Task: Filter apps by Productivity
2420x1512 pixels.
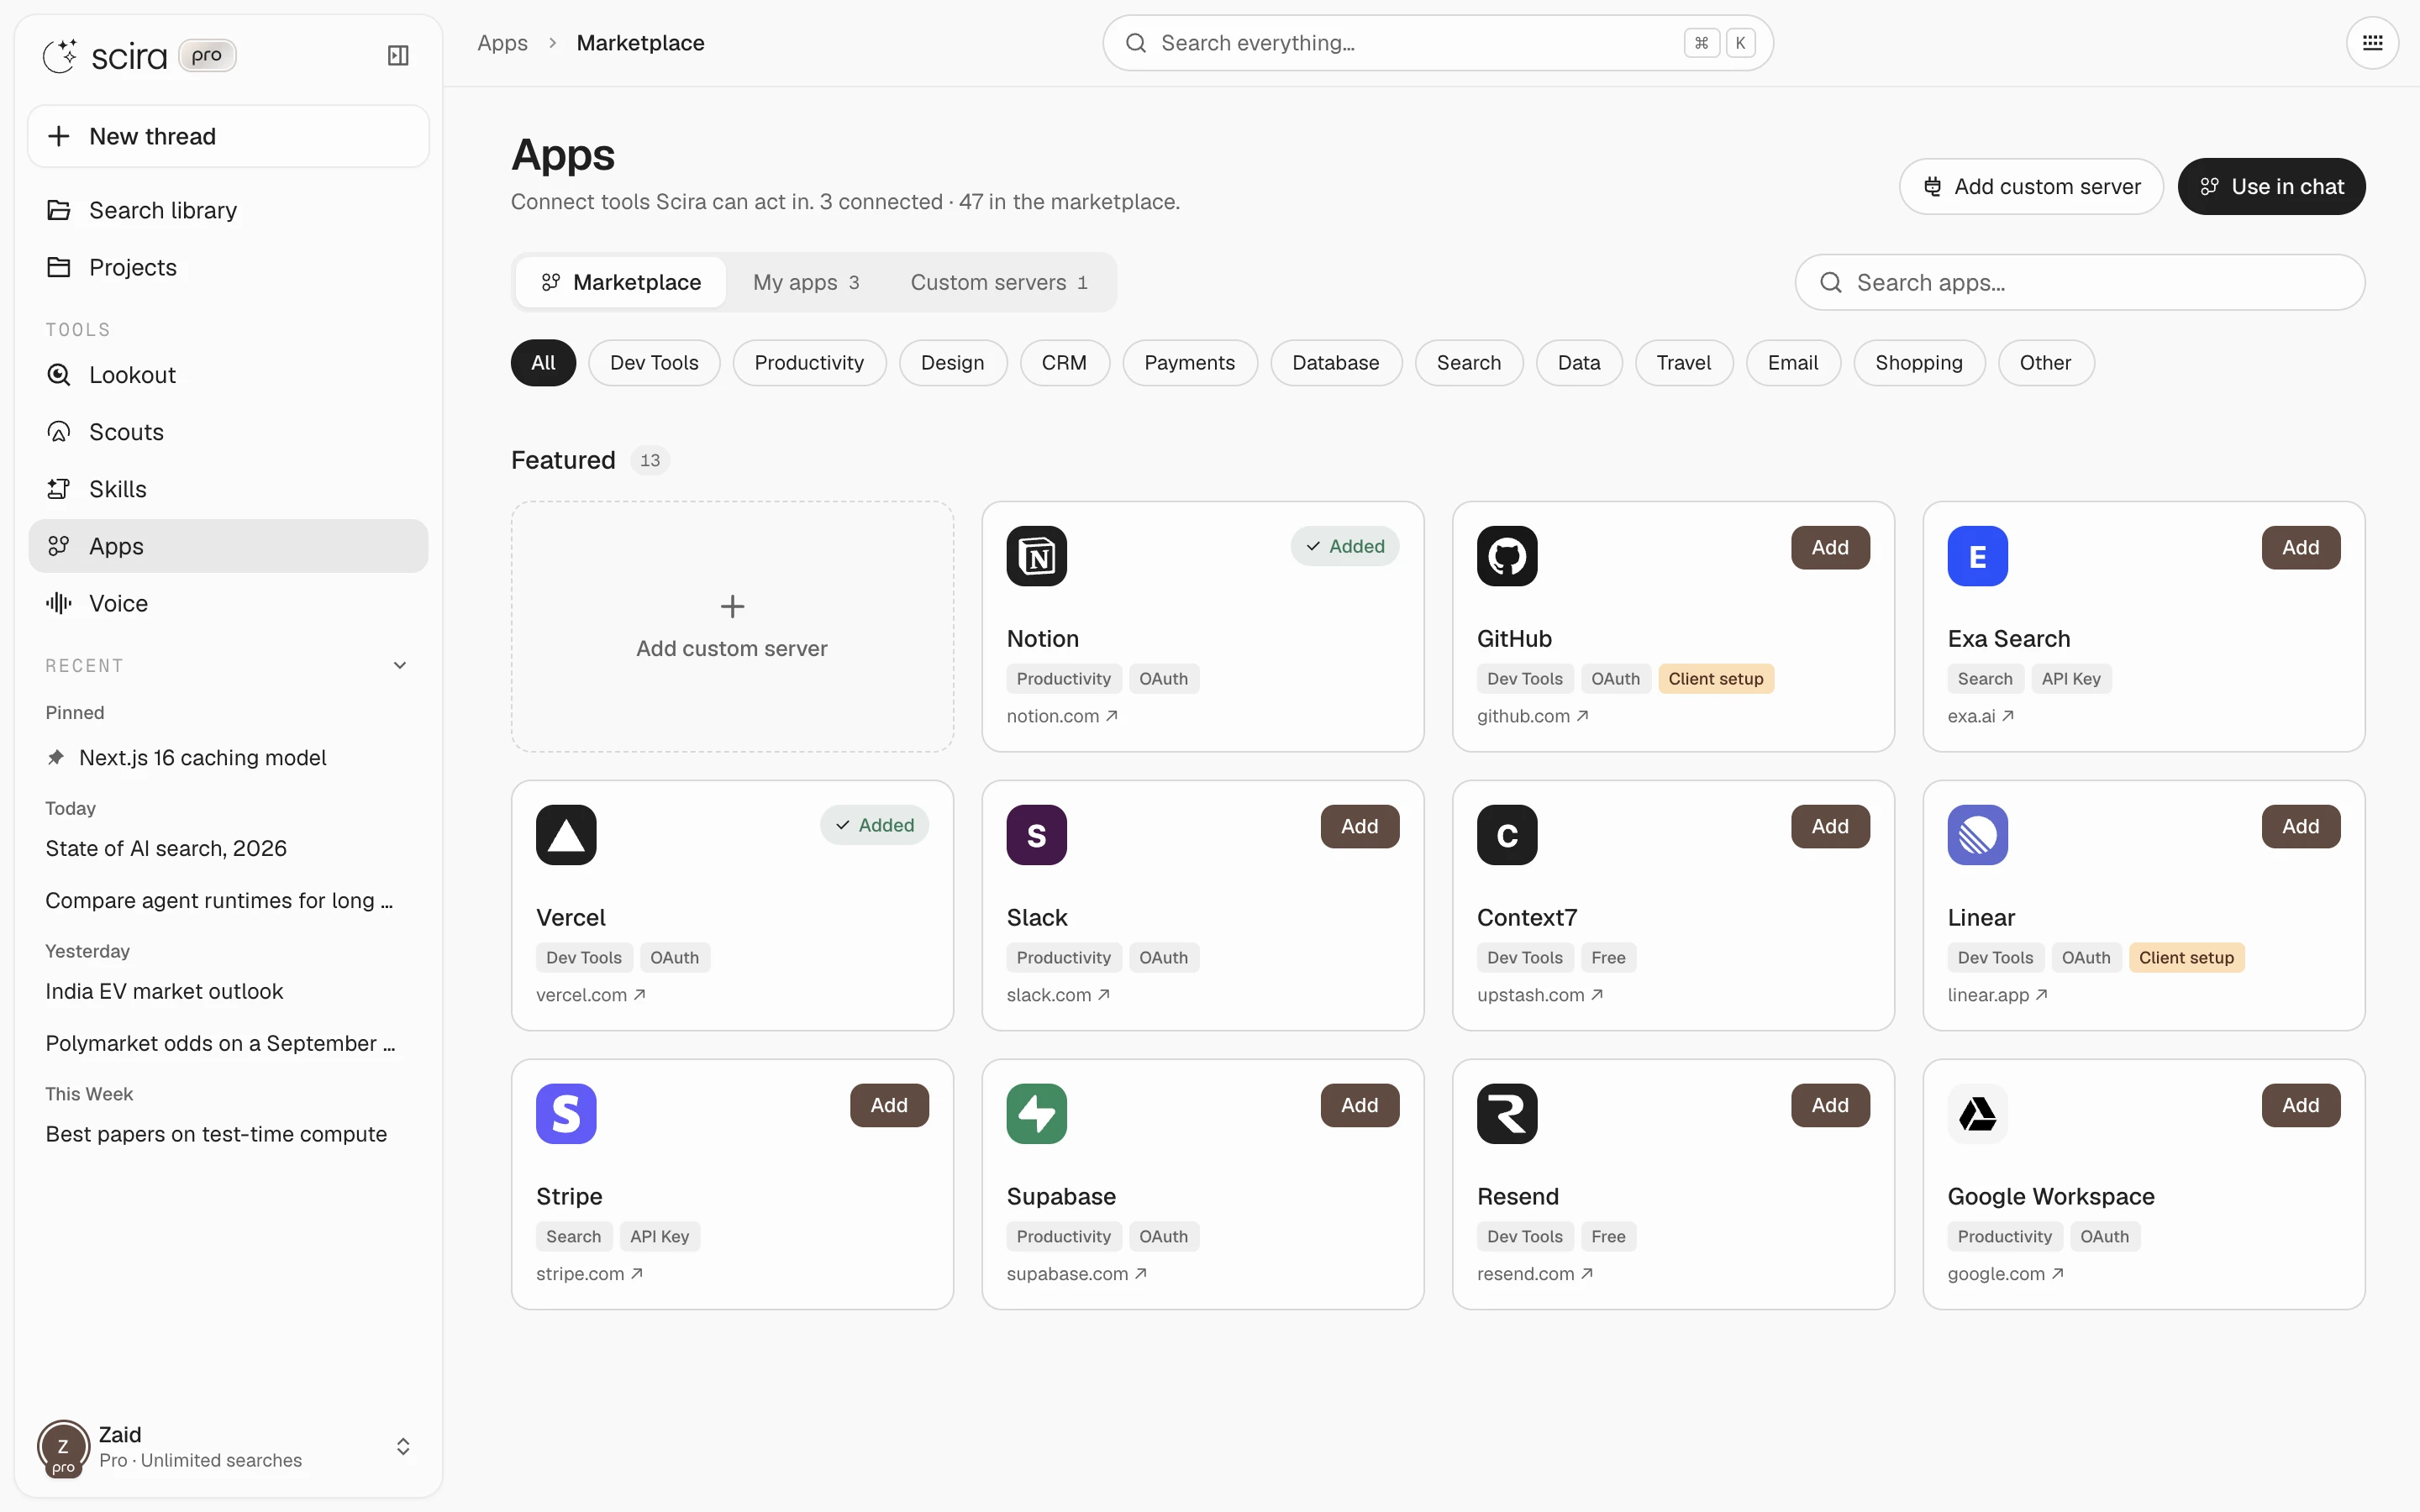Action: [x=809, y=363]
